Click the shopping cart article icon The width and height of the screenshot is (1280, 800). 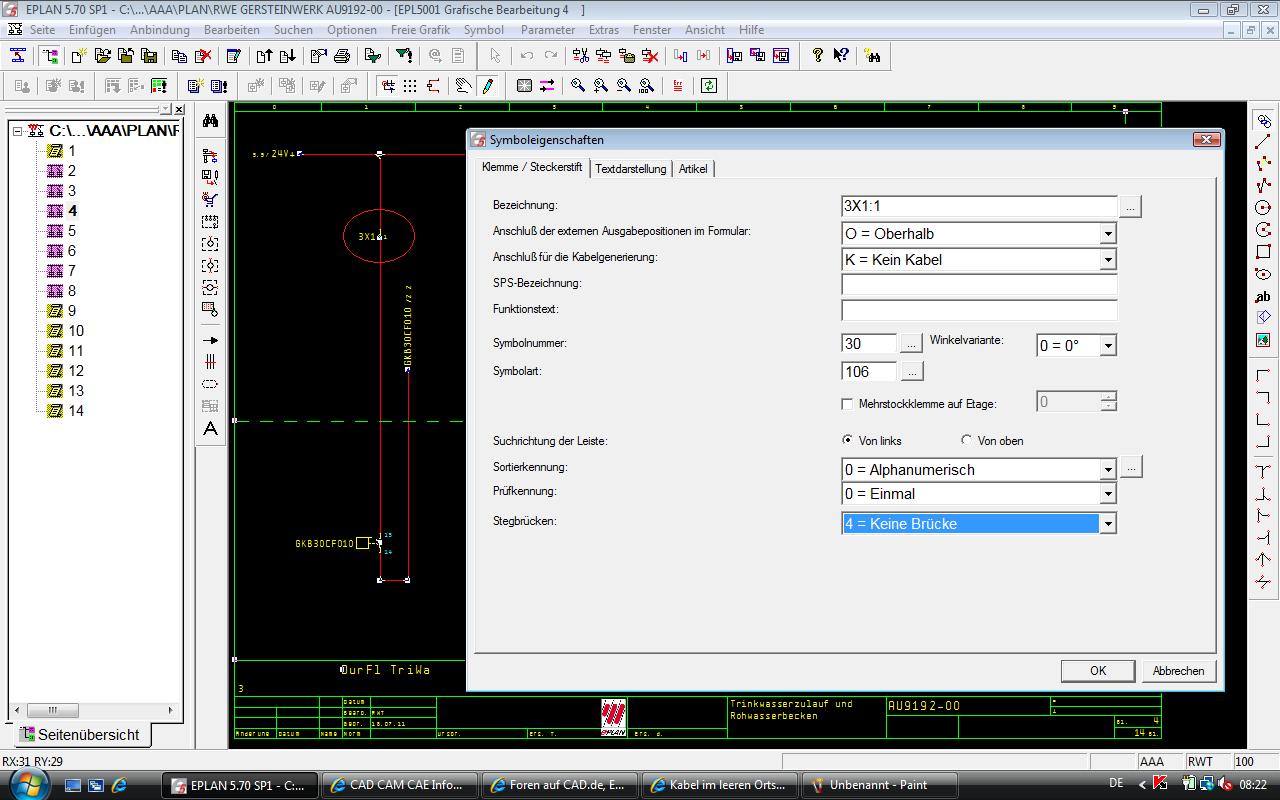[x=210, y=199]
